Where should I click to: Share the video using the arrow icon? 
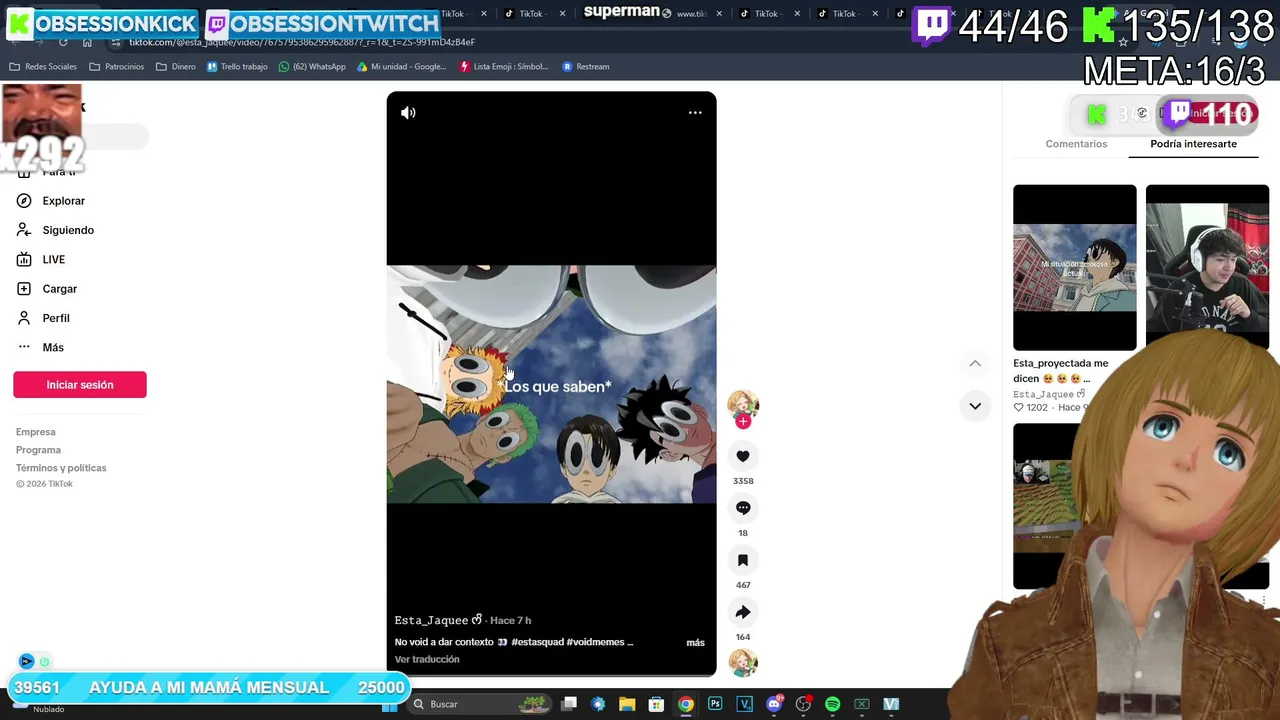[x=743, y=612]
